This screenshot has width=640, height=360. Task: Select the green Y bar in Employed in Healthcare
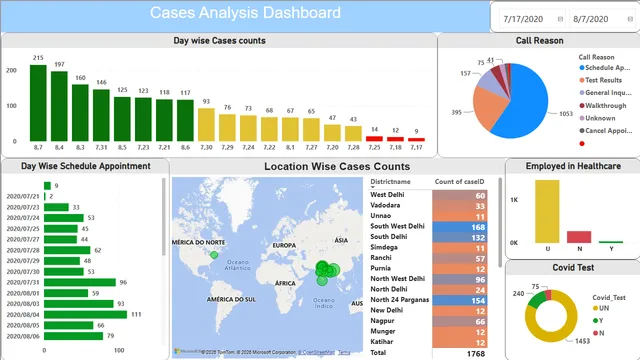(x=611, y=242)
